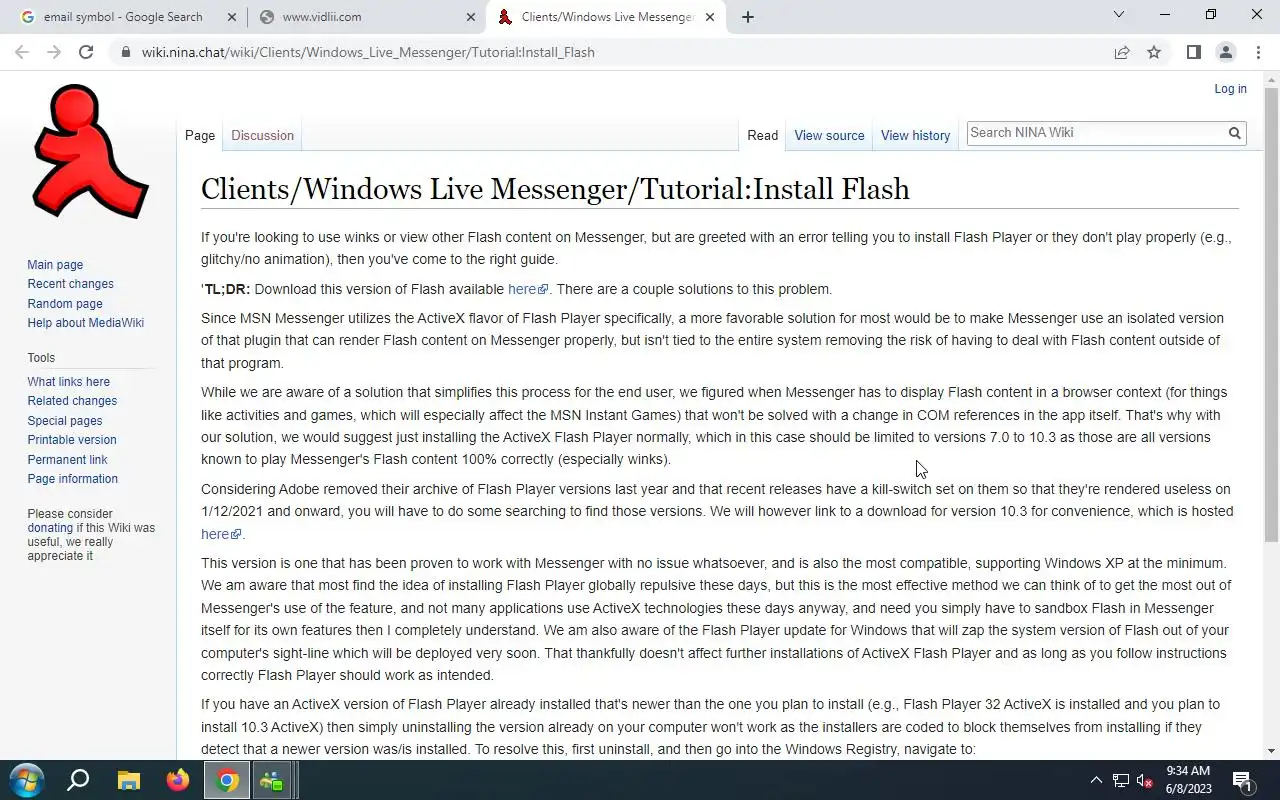This screenshot has width=1280, height=800.
Task: Launch Firefox from the taskbar
Action: point(178,780)
